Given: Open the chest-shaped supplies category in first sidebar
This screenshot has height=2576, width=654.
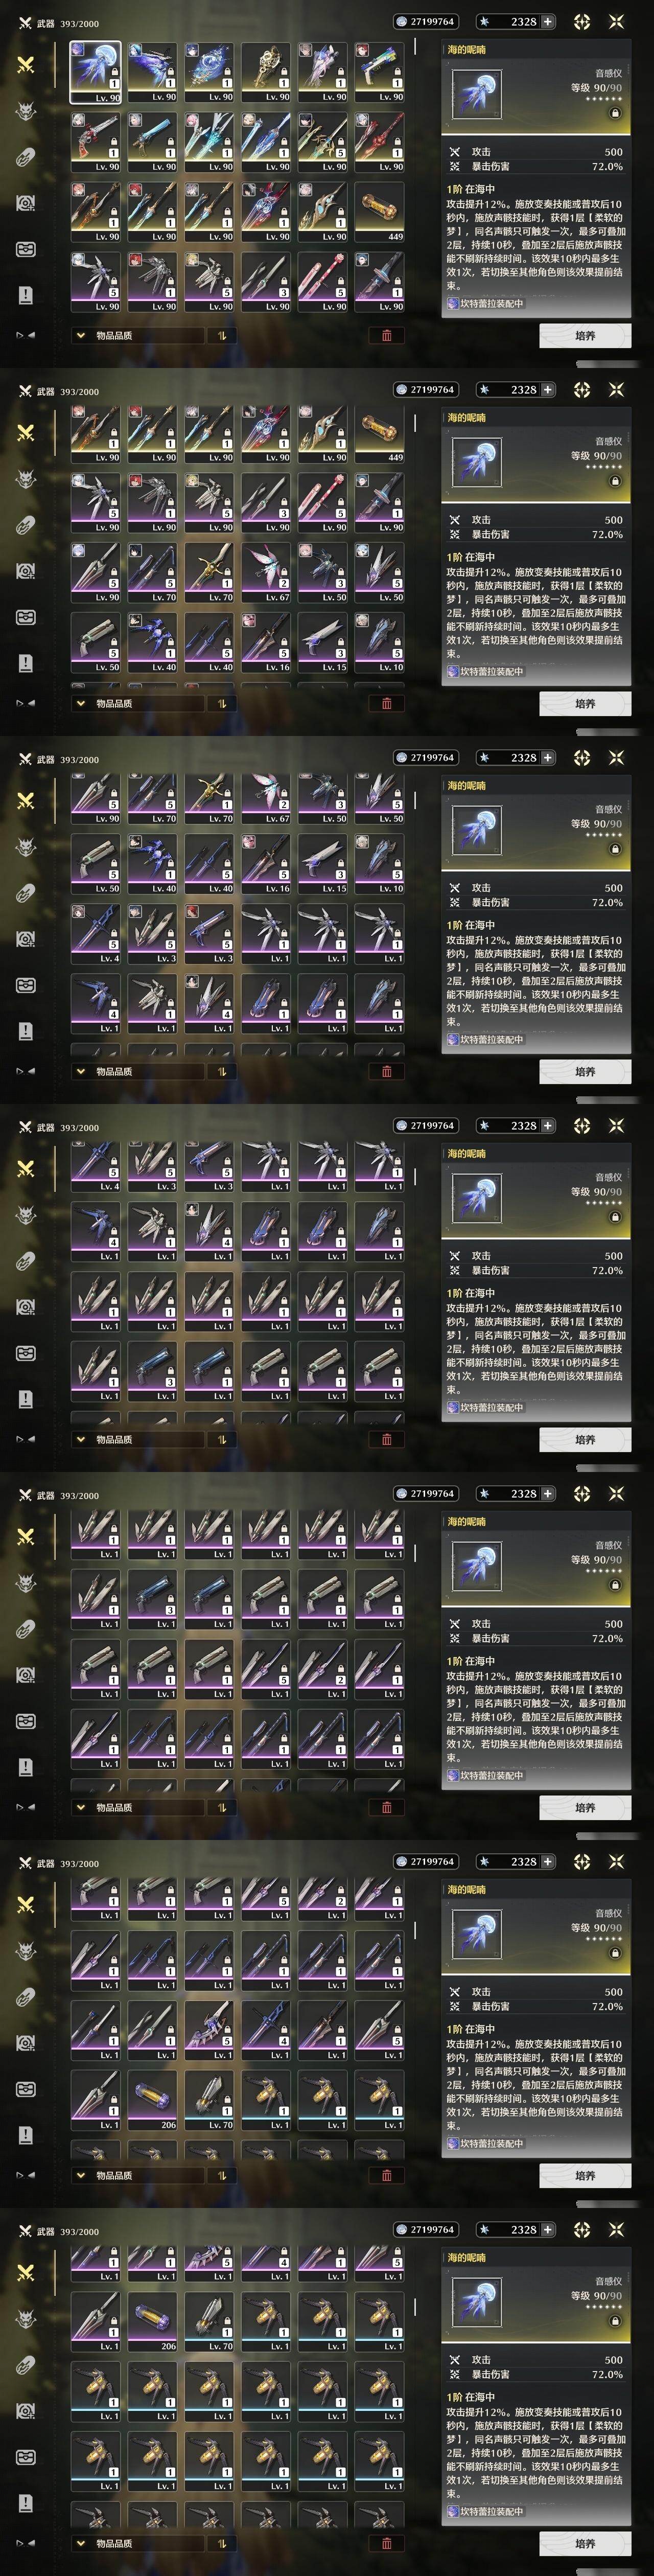Looking at the screenshot, I should click(26, 249).
